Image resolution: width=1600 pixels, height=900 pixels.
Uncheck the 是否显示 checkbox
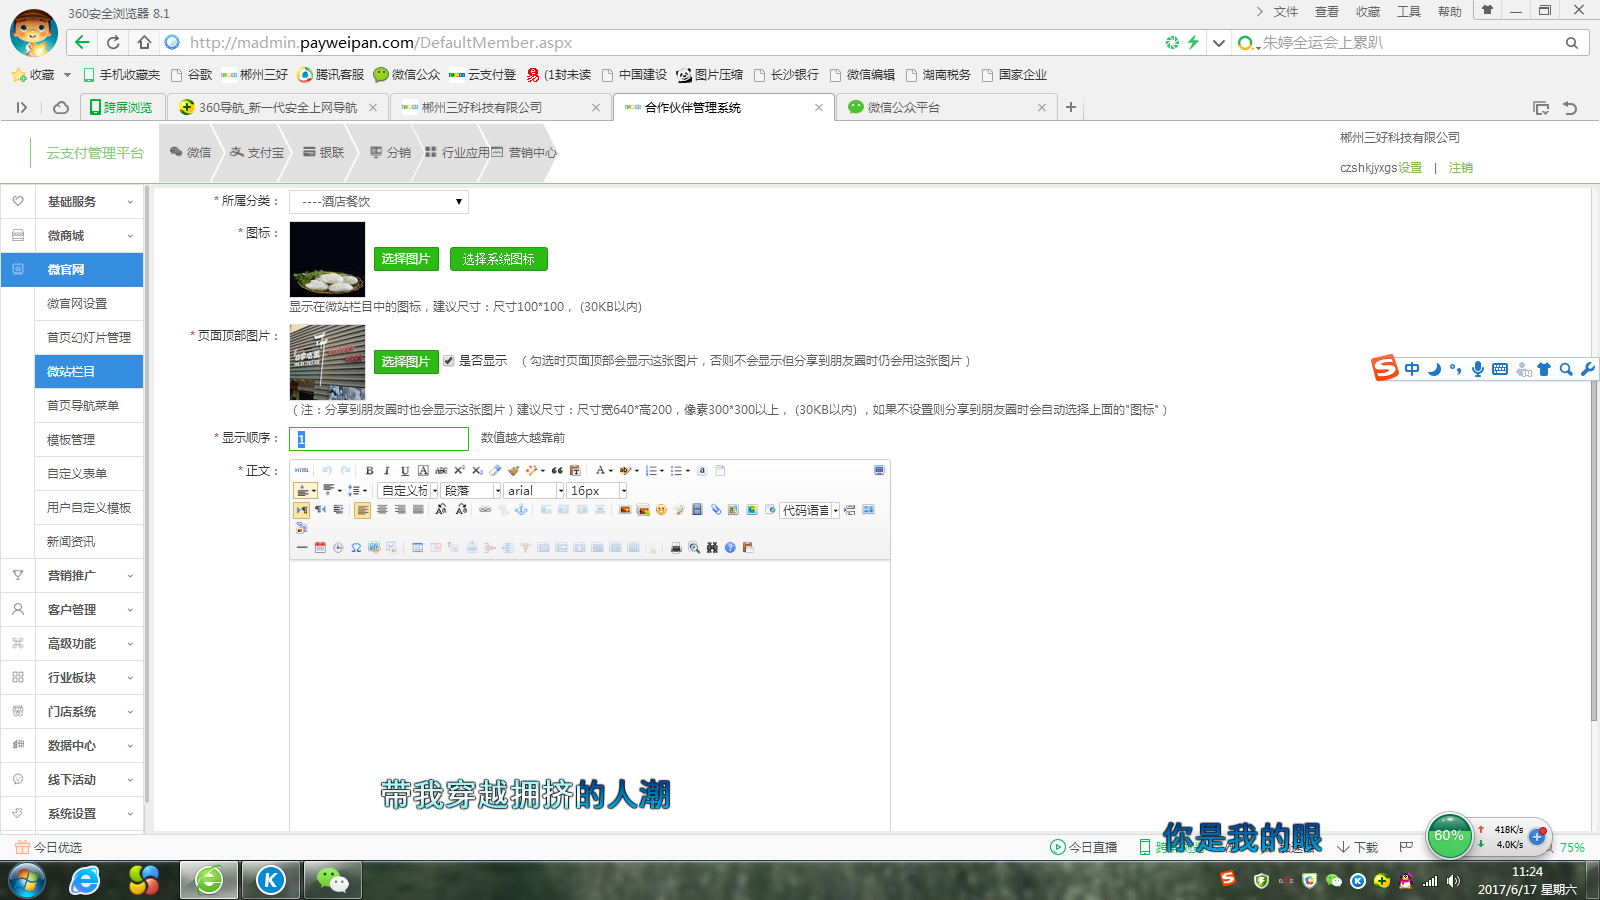tap(449, 361)
